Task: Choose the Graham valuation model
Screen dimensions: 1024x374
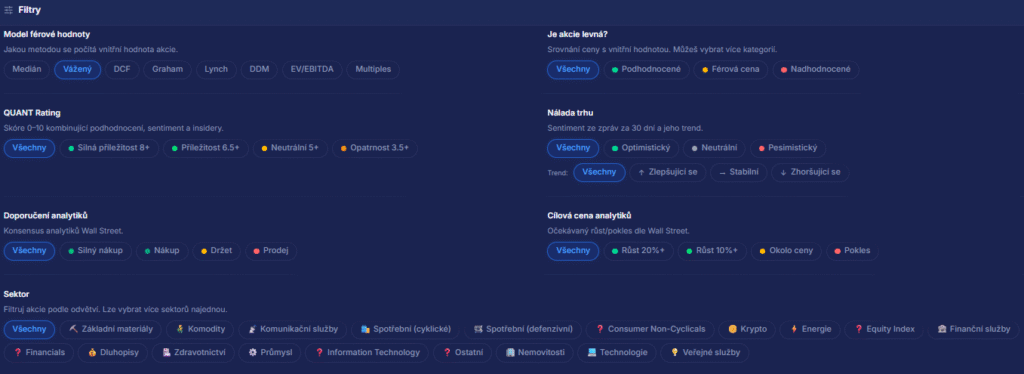Action: (x=168, y=69)
